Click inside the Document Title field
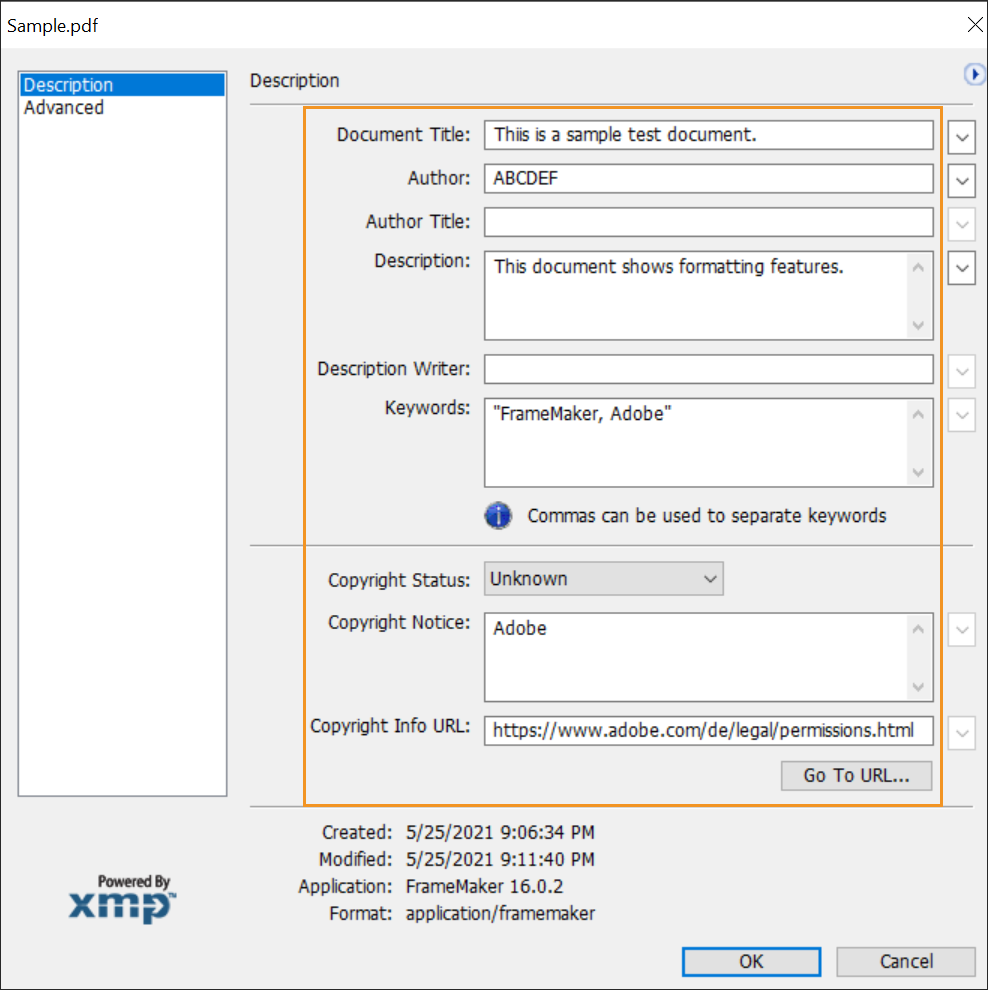 [708, 135]
